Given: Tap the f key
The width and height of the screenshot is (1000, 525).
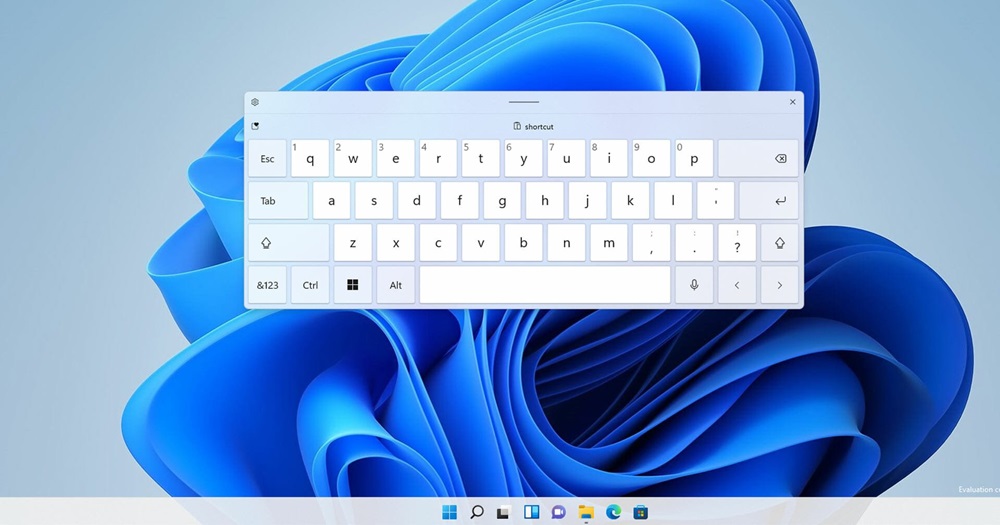Looking at the screenshot, I should point(460,201).
